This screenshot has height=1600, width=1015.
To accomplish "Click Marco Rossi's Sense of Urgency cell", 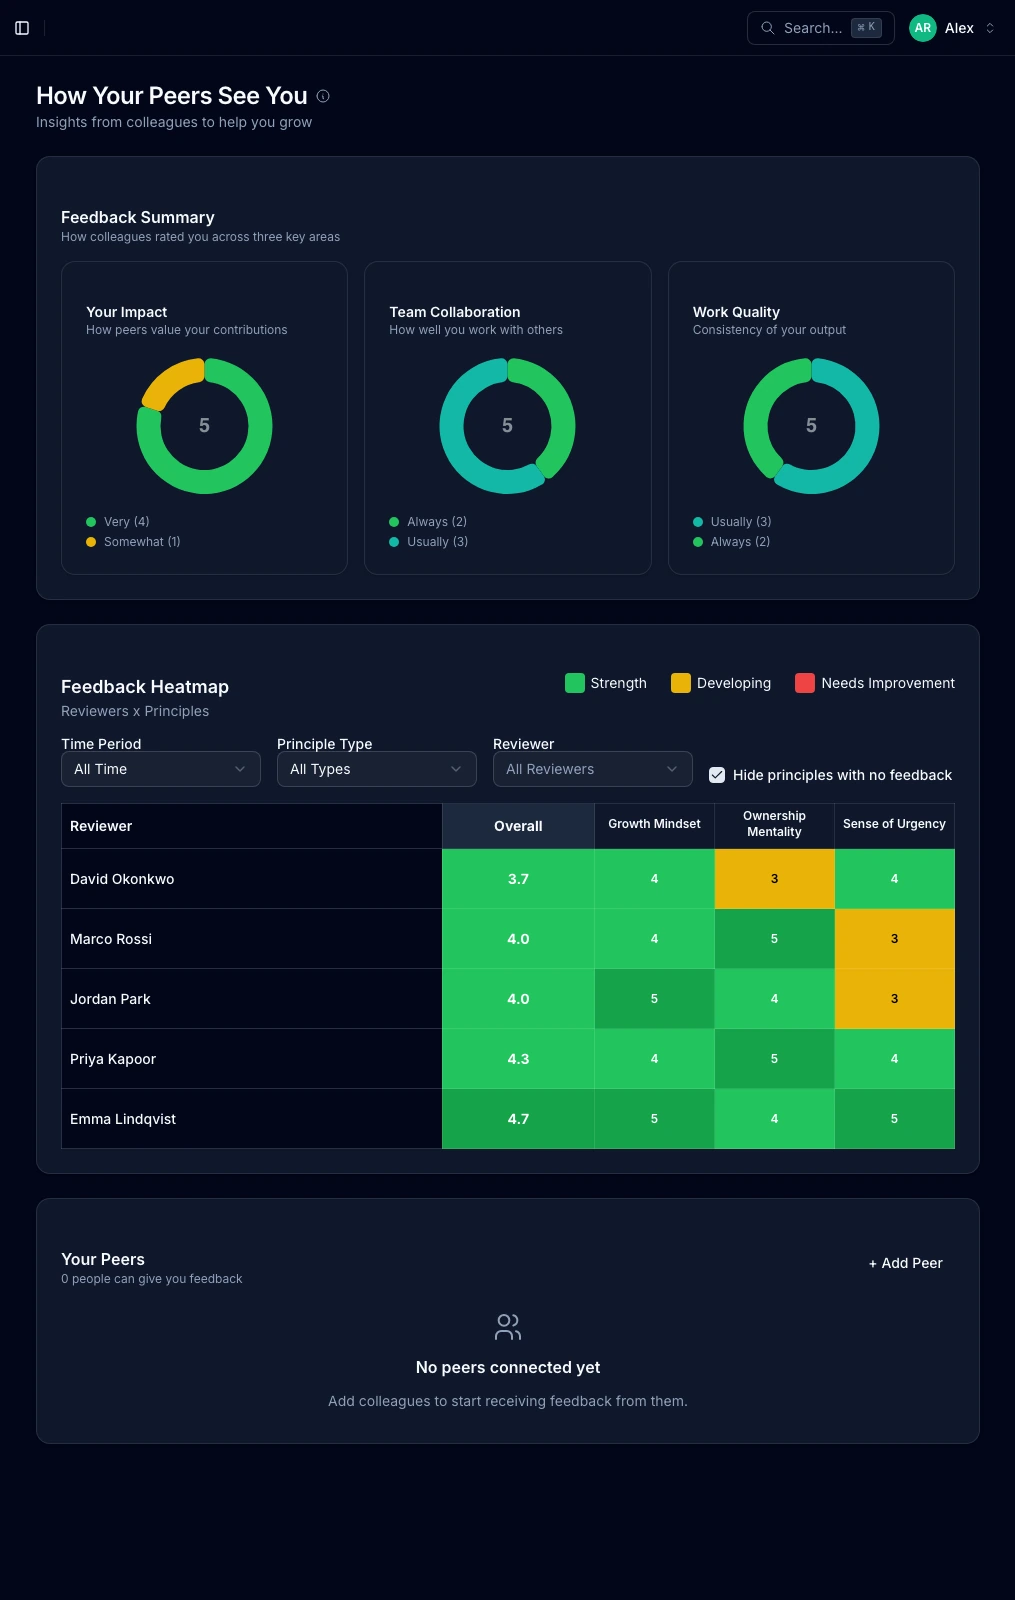I will point(894,939).
